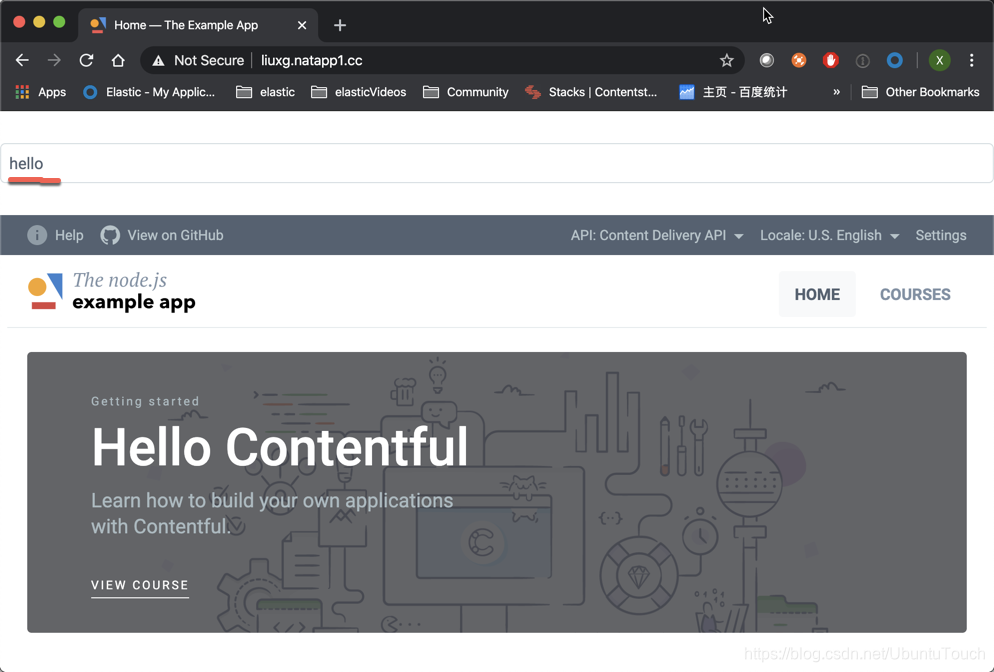The width and height of the screenshot is (994, 672).
Task: Close the window with the red button
Action: (19, 22)
